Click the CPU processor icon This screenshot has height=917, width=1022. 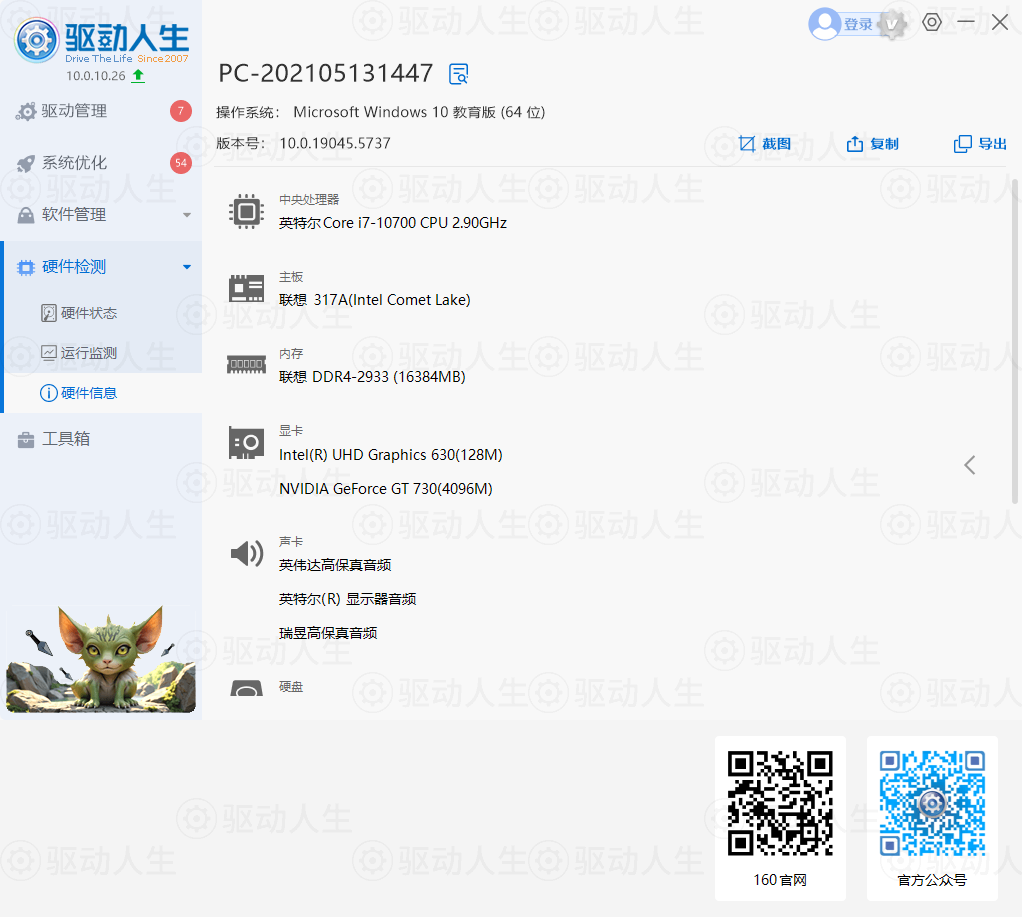tap(246, 211)
